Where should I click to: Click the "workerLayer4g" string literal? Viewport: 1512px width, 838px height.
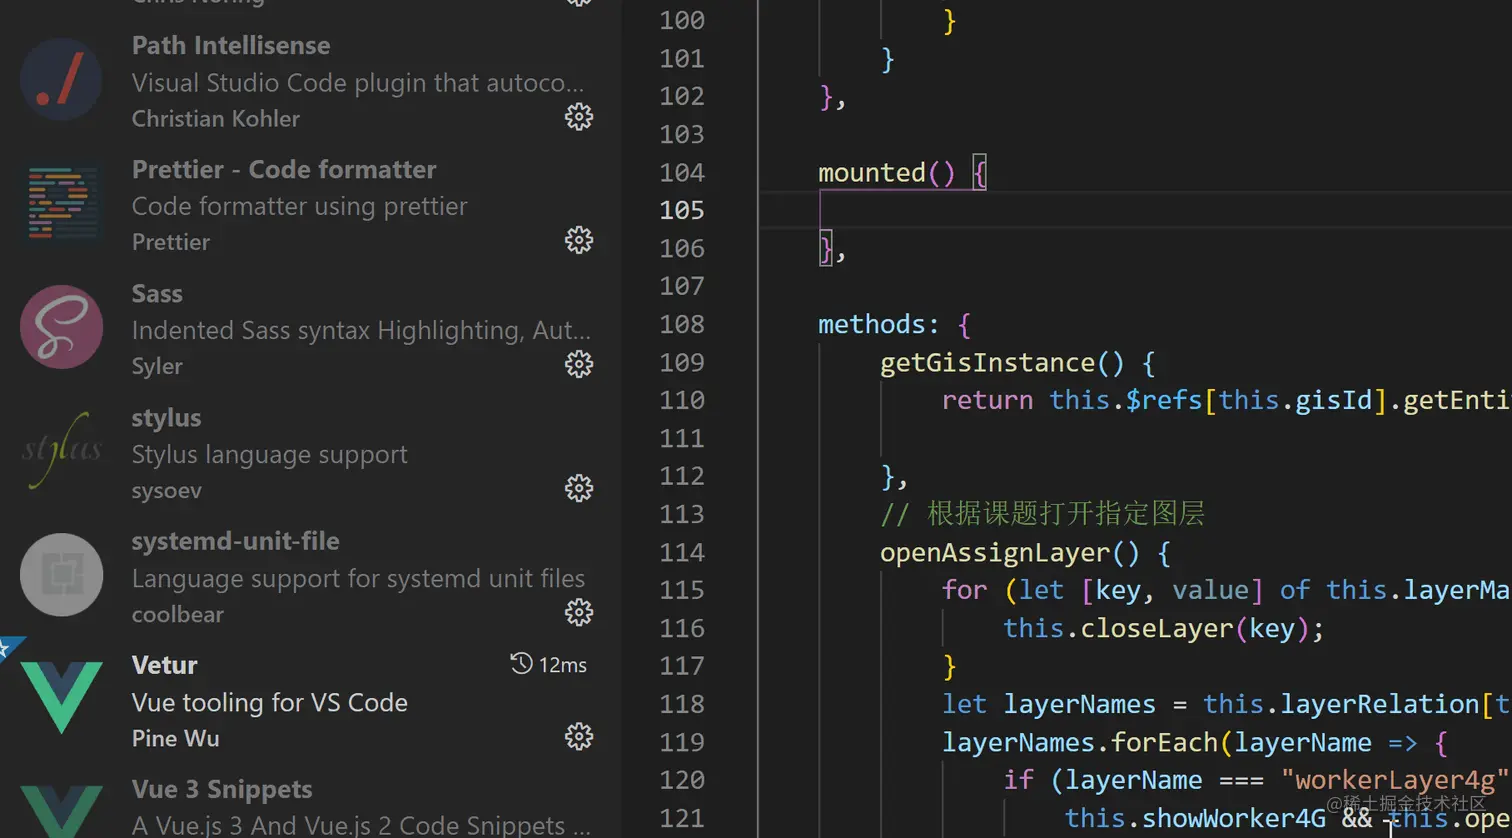tap(1395, 780)
